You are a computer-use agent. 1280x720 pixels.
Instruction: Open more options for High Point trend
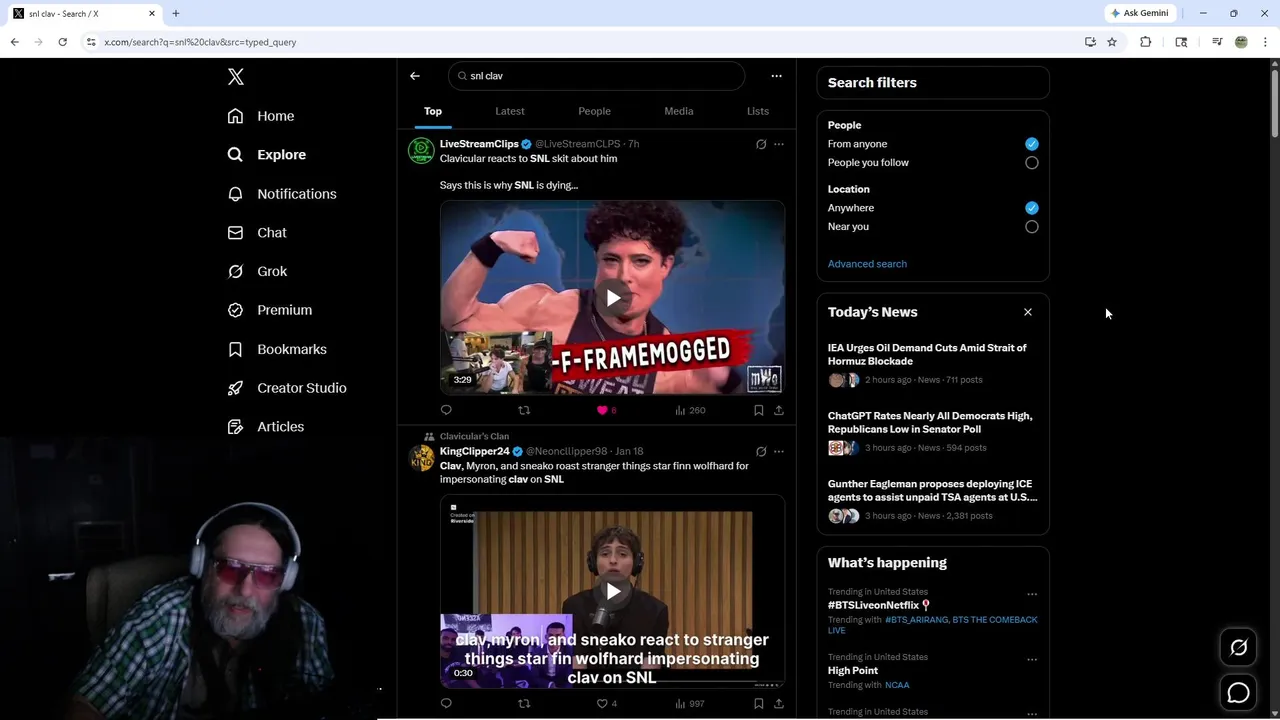click(x=1032, y=660)
